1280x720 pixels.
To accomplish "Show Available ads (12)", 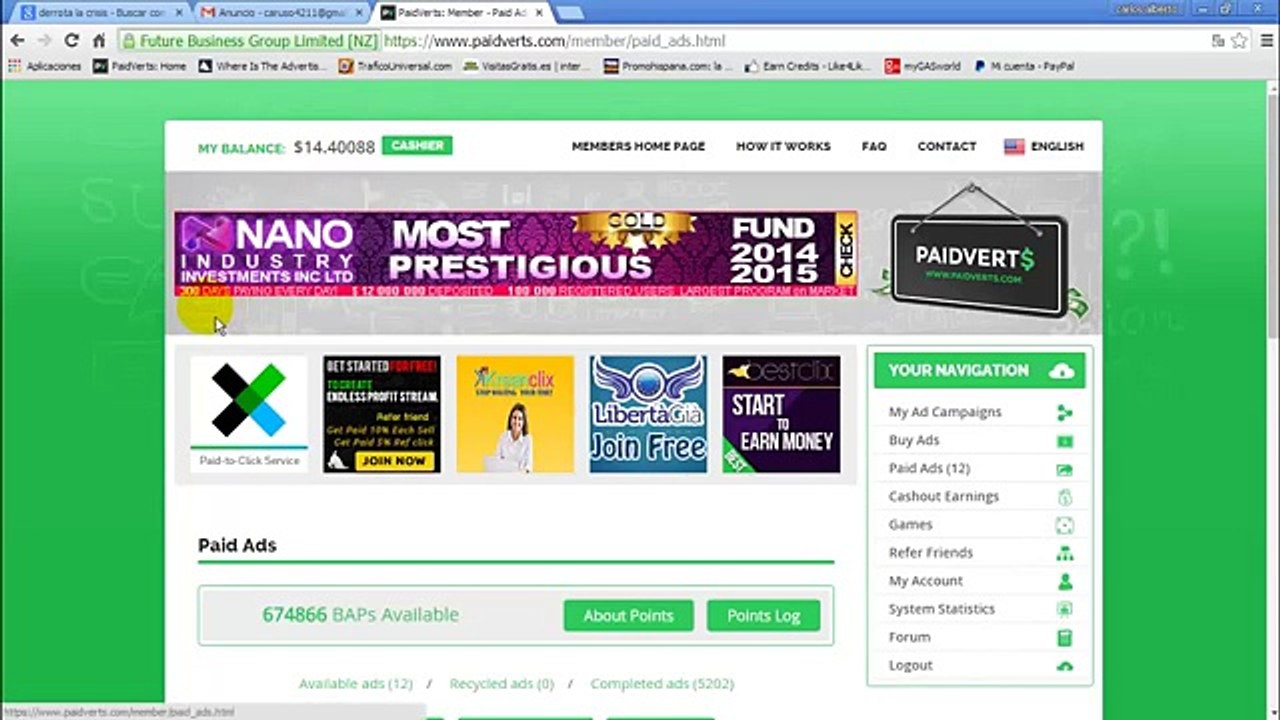I will 355,684.
